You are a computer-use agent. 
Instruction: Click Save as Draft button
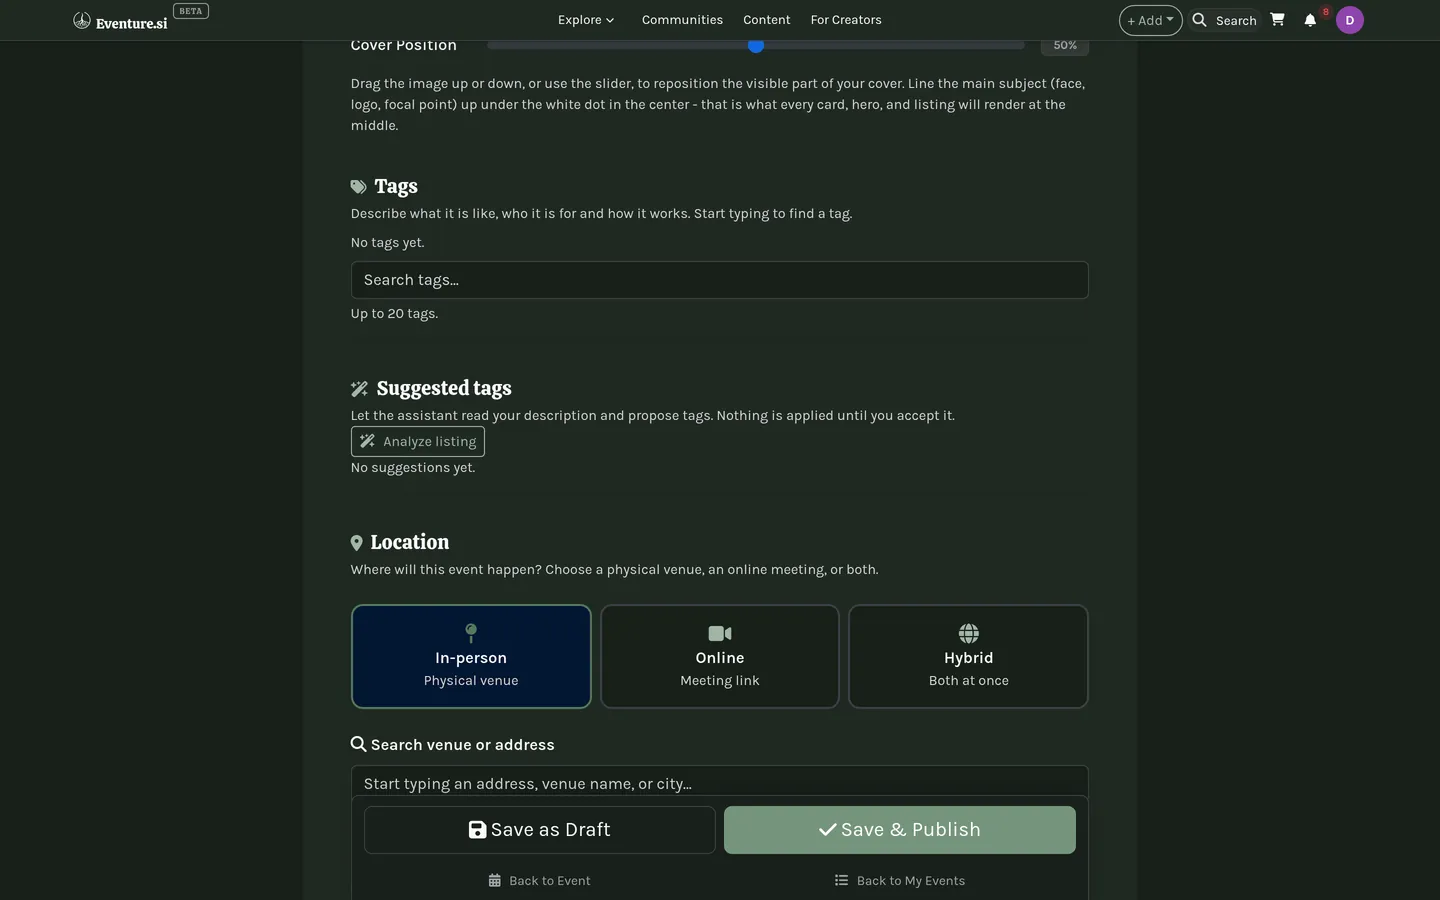[540, 830]
